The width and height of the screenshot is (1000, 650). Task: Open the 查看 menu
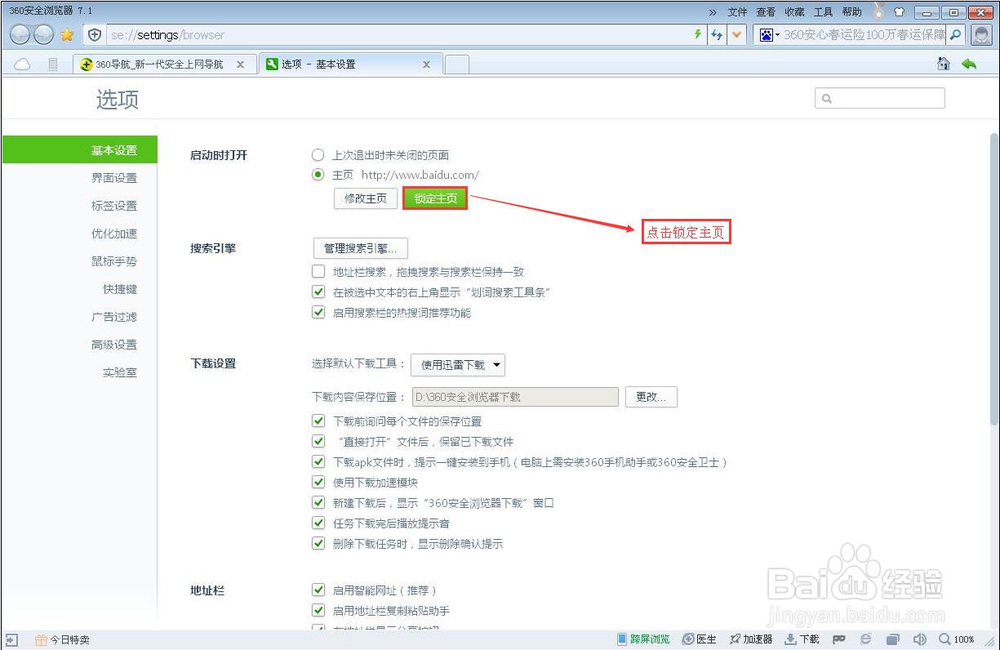[x=766, y=12]
